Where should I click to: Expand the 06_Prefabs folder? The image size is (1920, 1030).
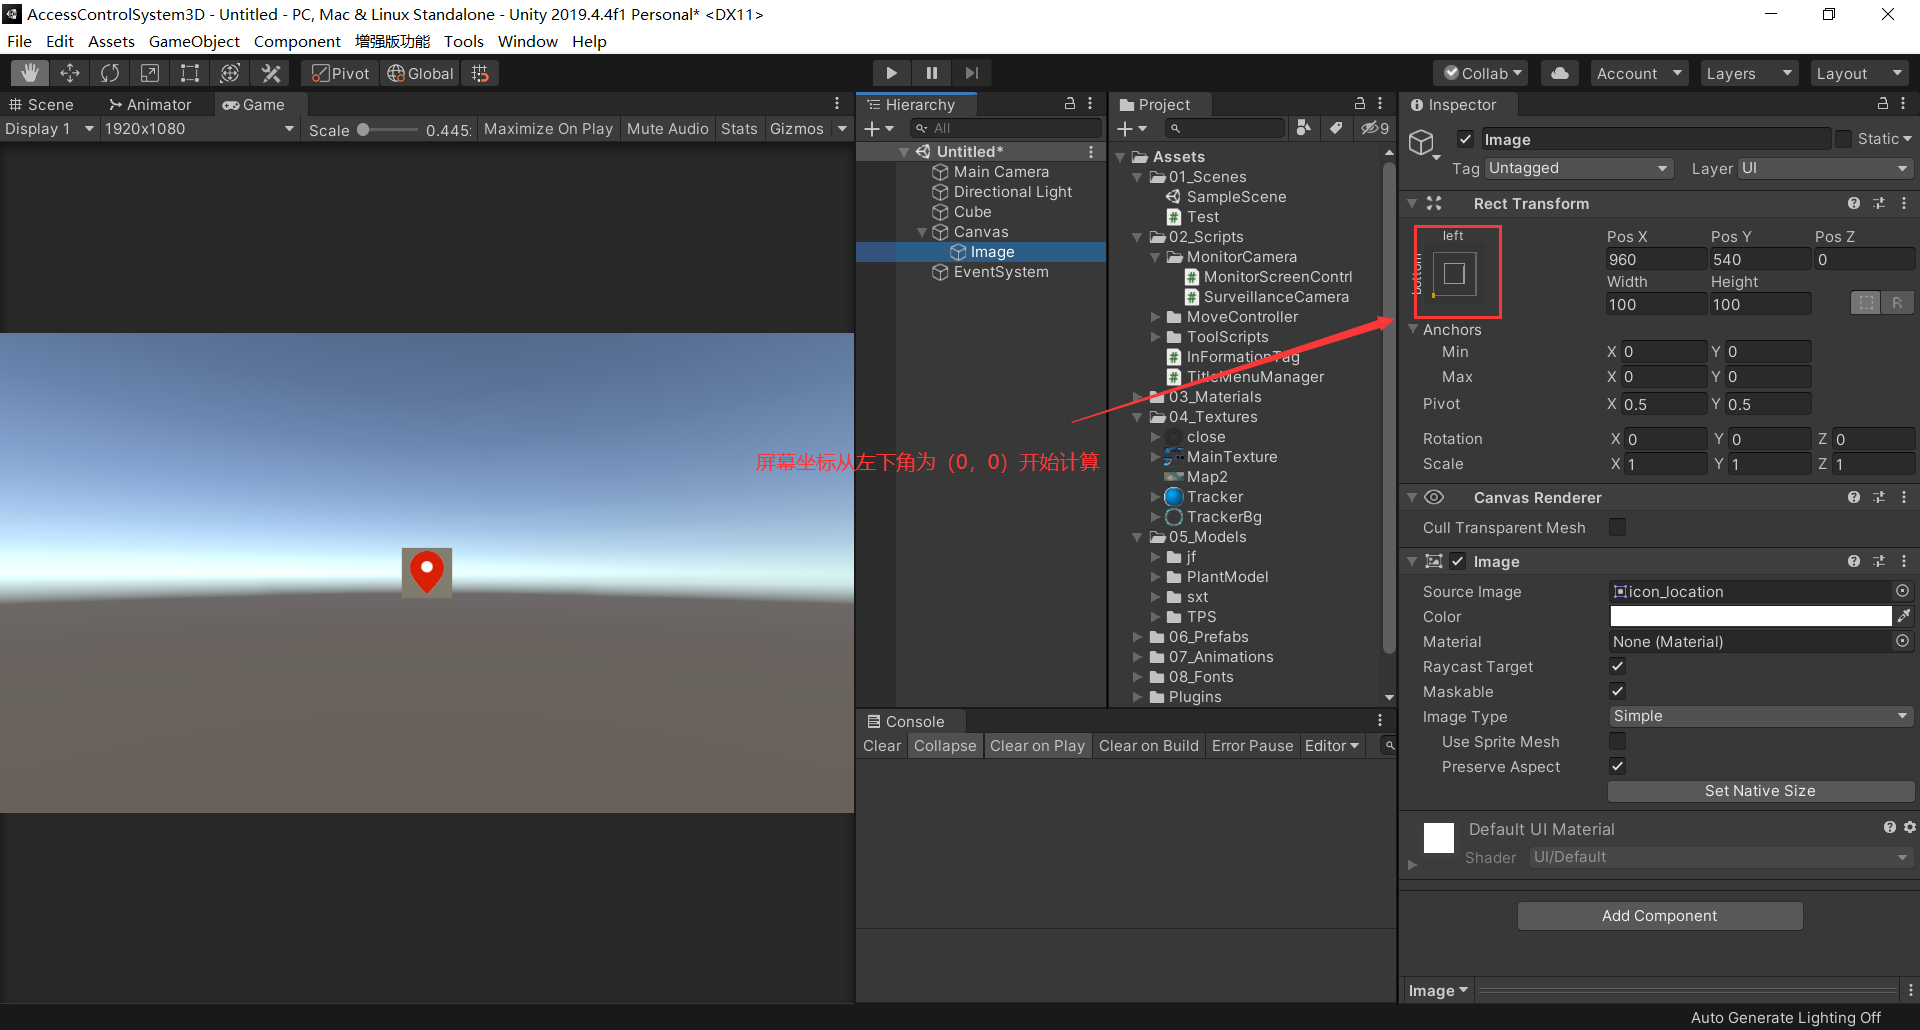tap(1137, 637)
